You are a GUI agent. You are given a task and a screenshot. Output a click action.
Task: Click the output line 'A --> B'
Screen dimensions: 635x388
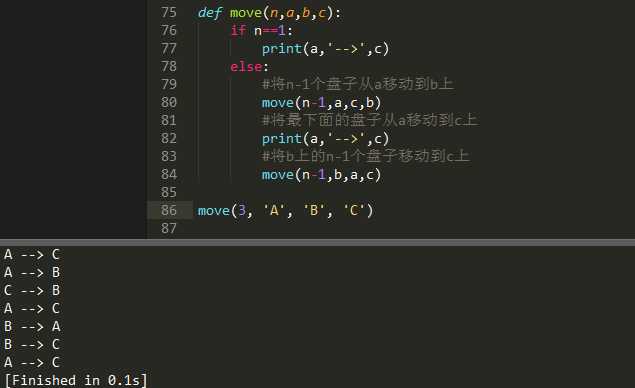(x=32, y=273)
